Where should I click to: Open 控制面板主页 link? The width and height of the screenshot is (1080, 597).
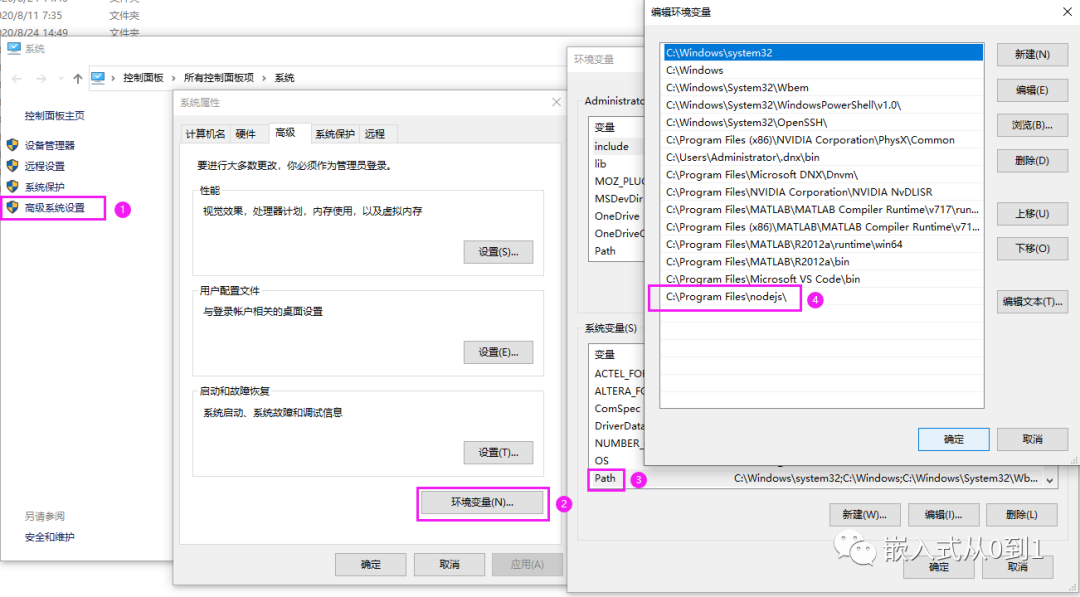pos(54,116)
